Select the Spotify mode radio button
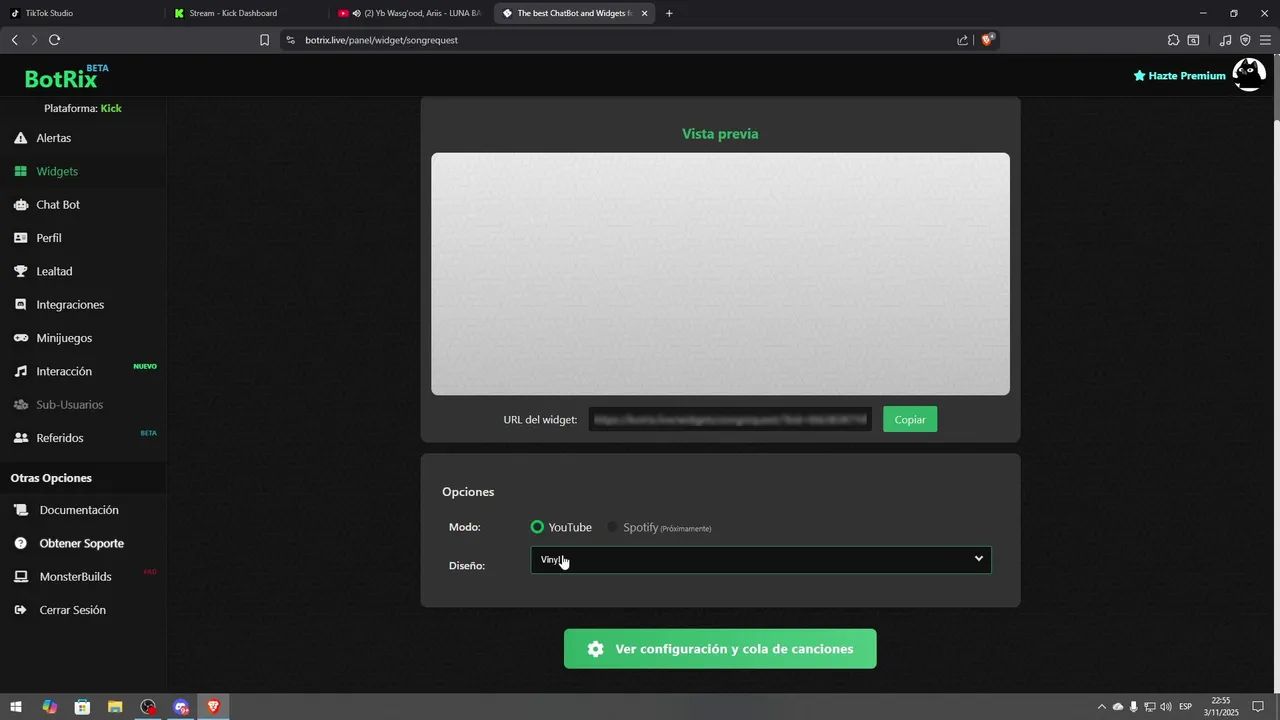This screenshot has width=1280, height=720. 612,527
